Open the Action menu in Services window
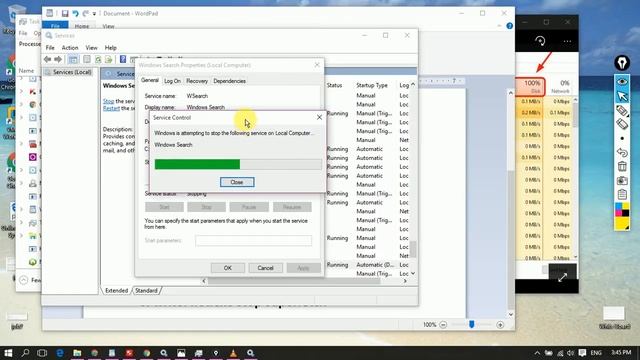 coord(70,48)
